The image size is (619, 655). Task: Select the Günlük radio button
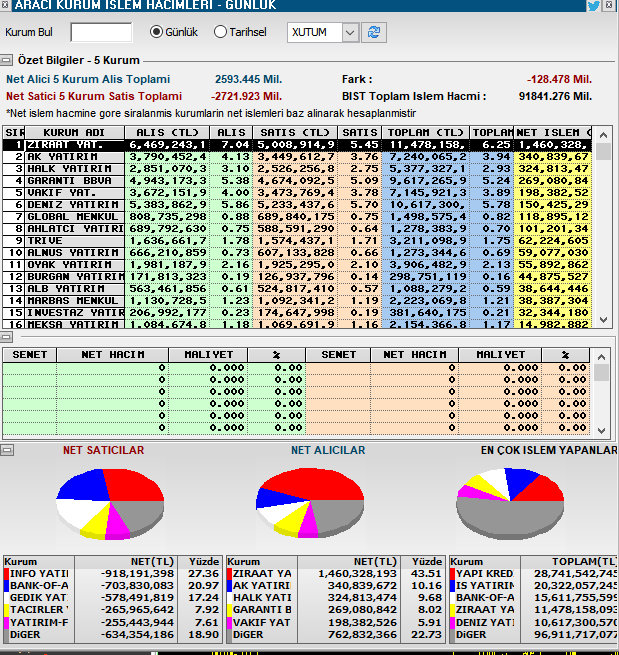point(156,32)
